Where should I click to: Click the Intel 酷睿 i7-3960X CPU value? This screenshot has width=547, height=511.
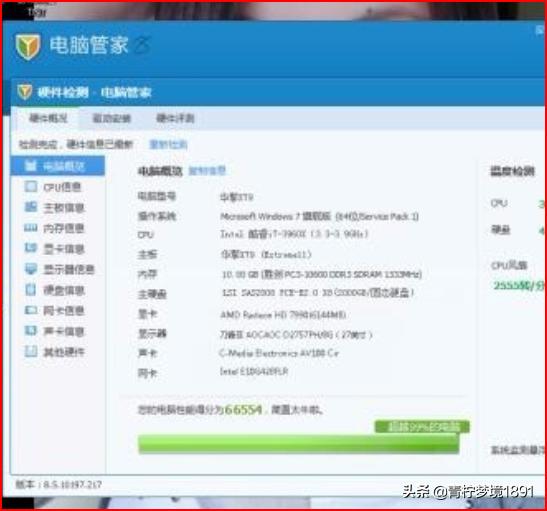[x=294, y=234]
